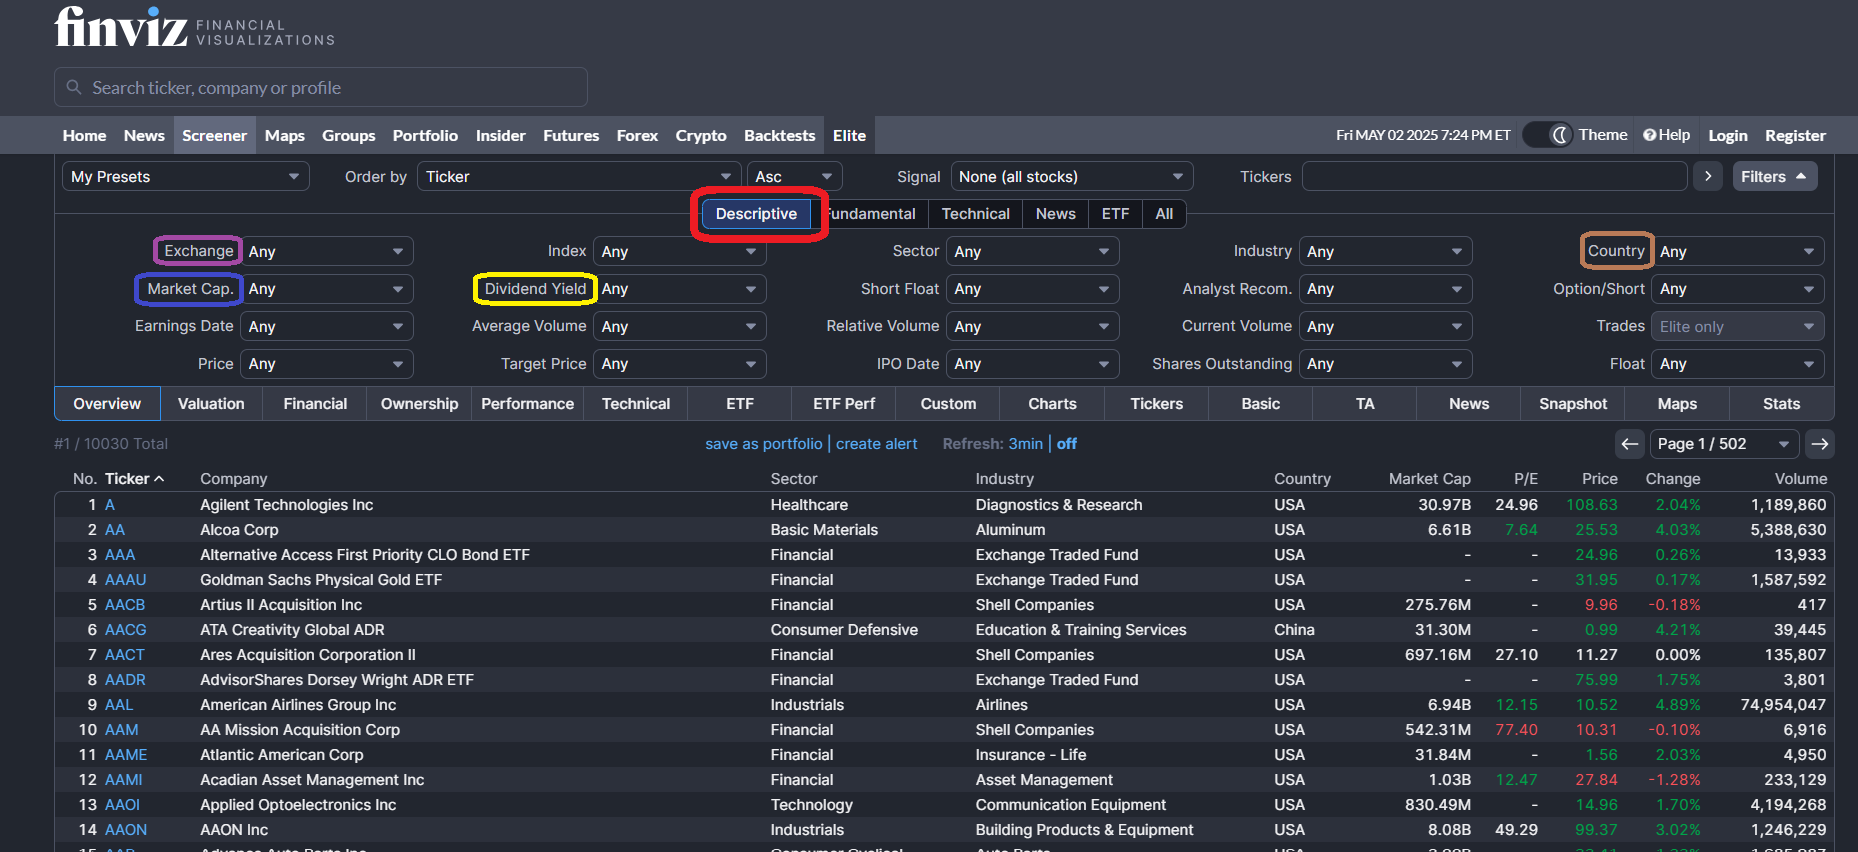Click save as portfolio link

coord(763,444)
